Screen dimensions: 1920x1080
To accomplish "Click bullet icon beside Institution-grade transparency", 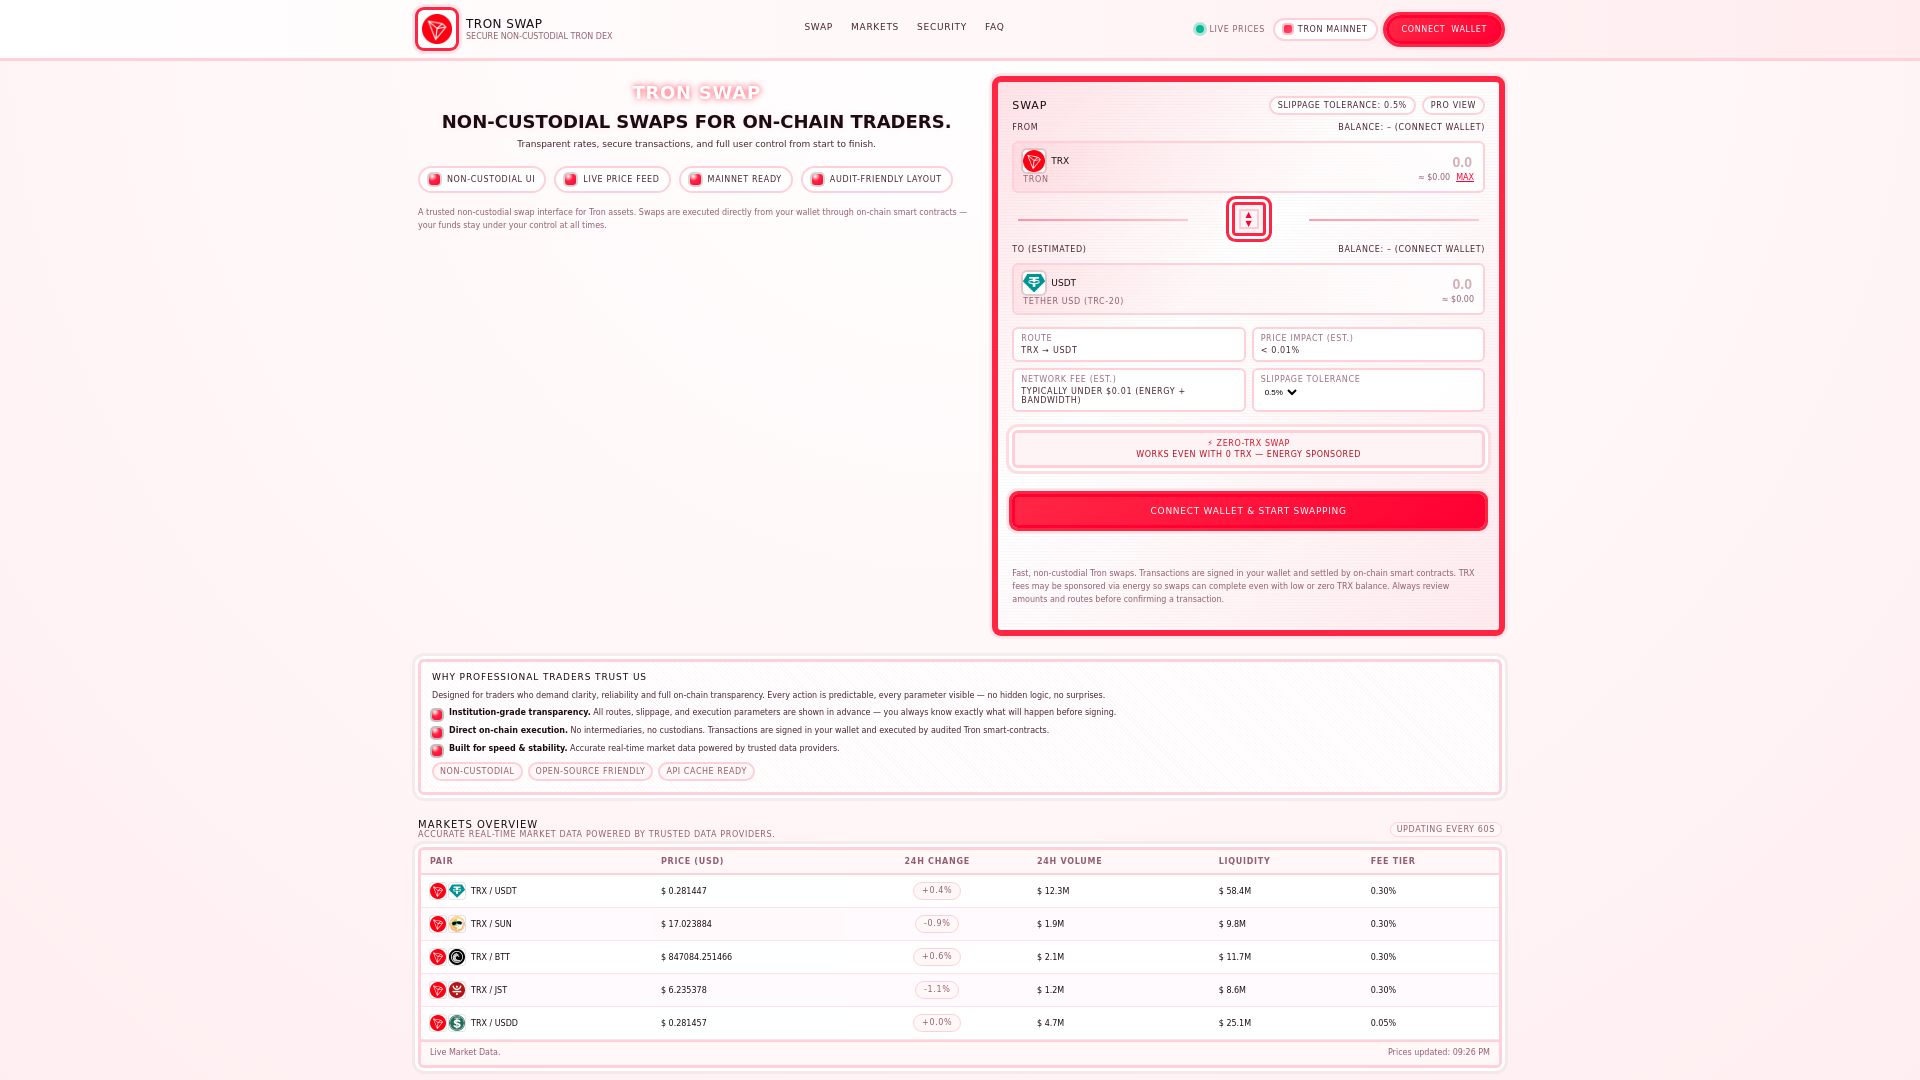I will [x=437, y=714].
